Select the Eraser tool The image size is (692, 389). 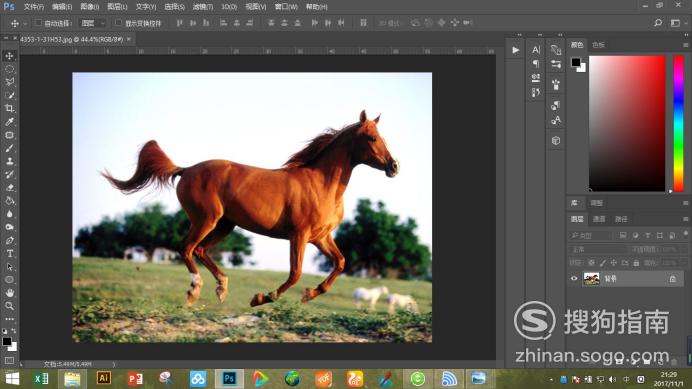click(9, 188)
